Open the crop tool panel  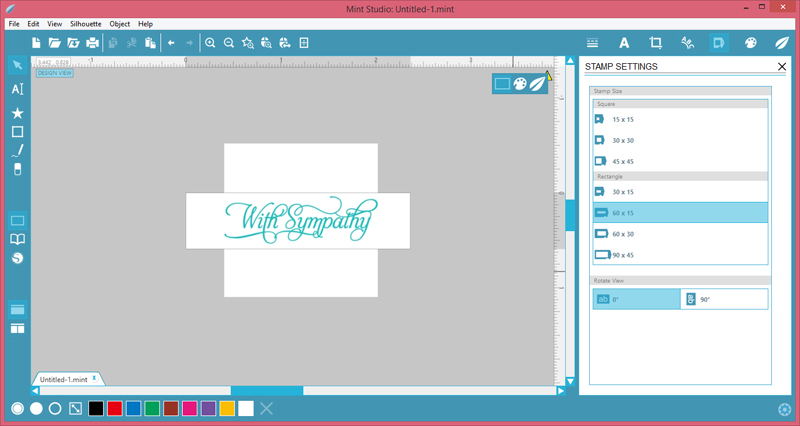pyautogui.click(x=655, y=43)
